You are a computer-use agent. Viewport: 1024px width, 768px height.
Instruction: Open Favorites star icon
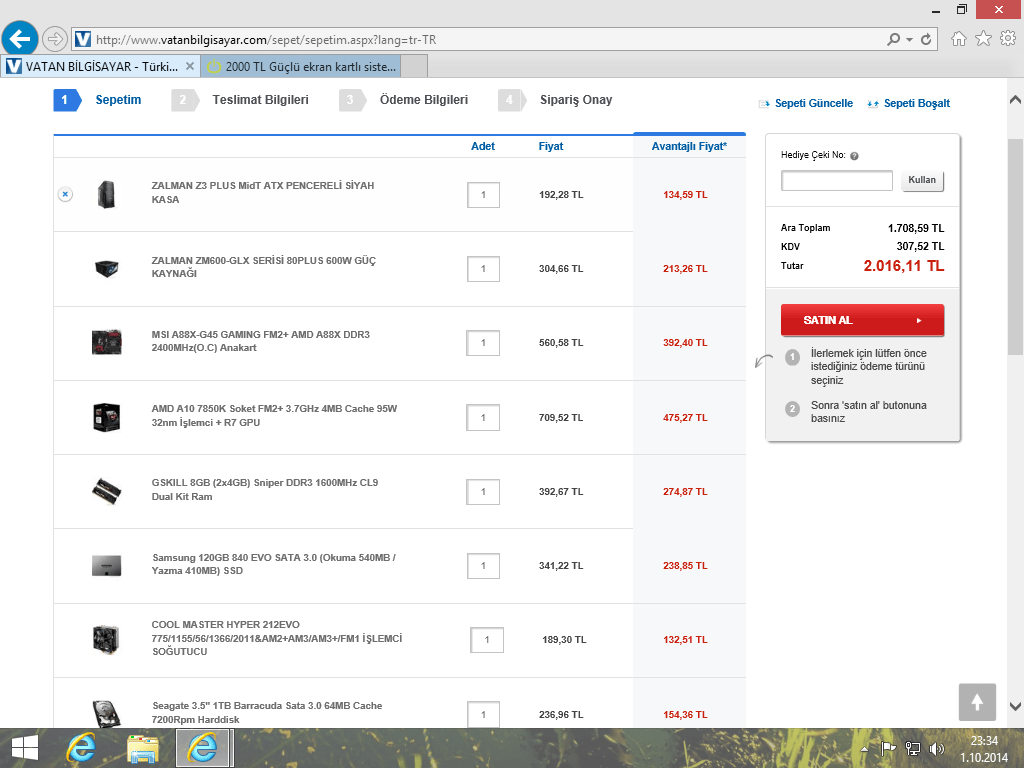(x=983, y=39)
